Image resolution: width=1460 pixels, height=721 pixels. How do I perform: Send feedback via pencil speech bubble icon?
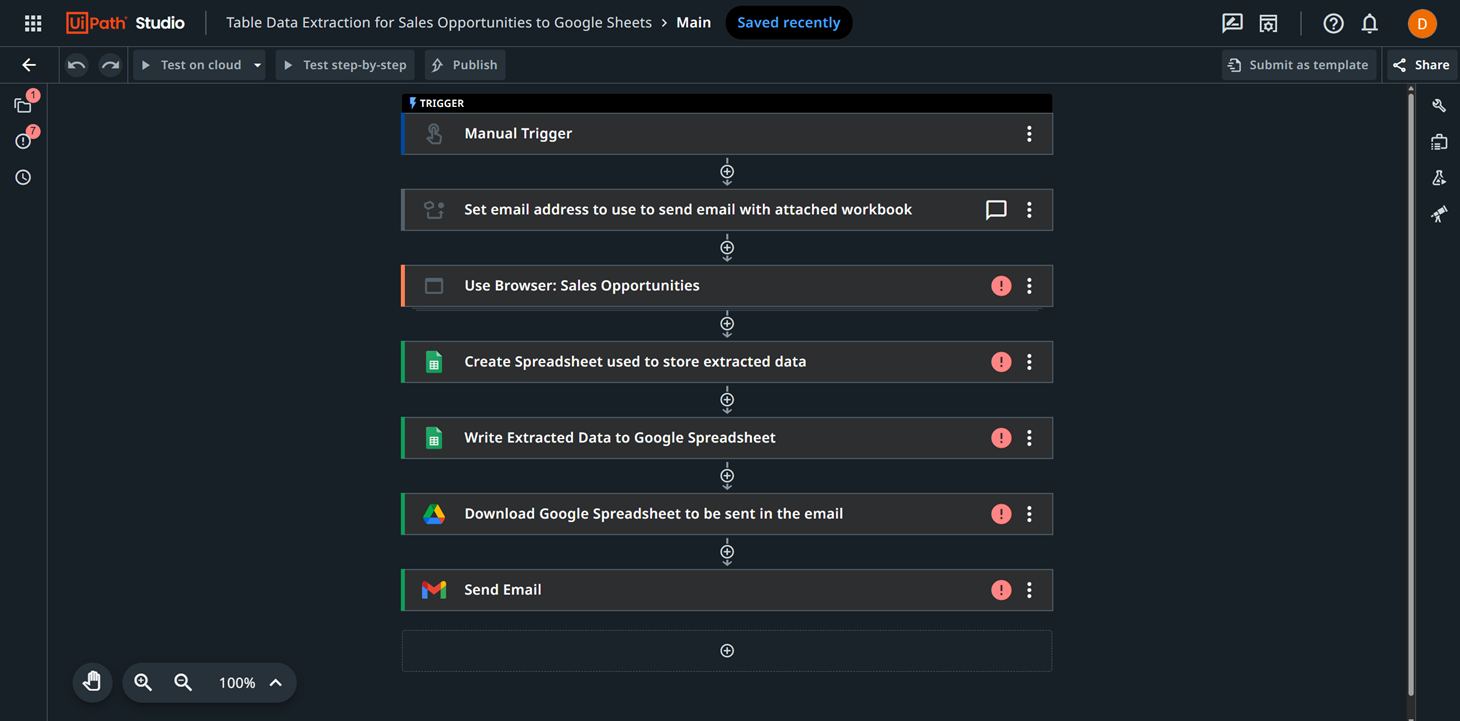(1232, 22)
